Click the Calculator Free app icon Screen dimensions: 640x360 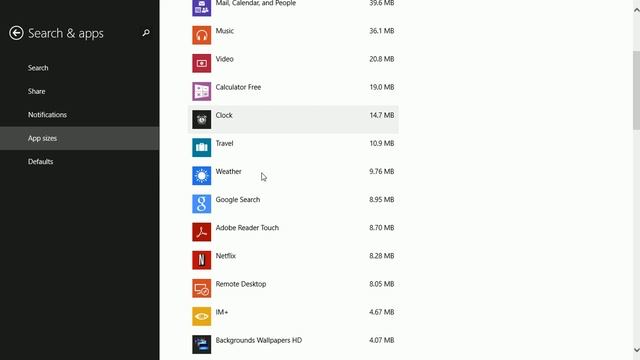click(202, 91)
